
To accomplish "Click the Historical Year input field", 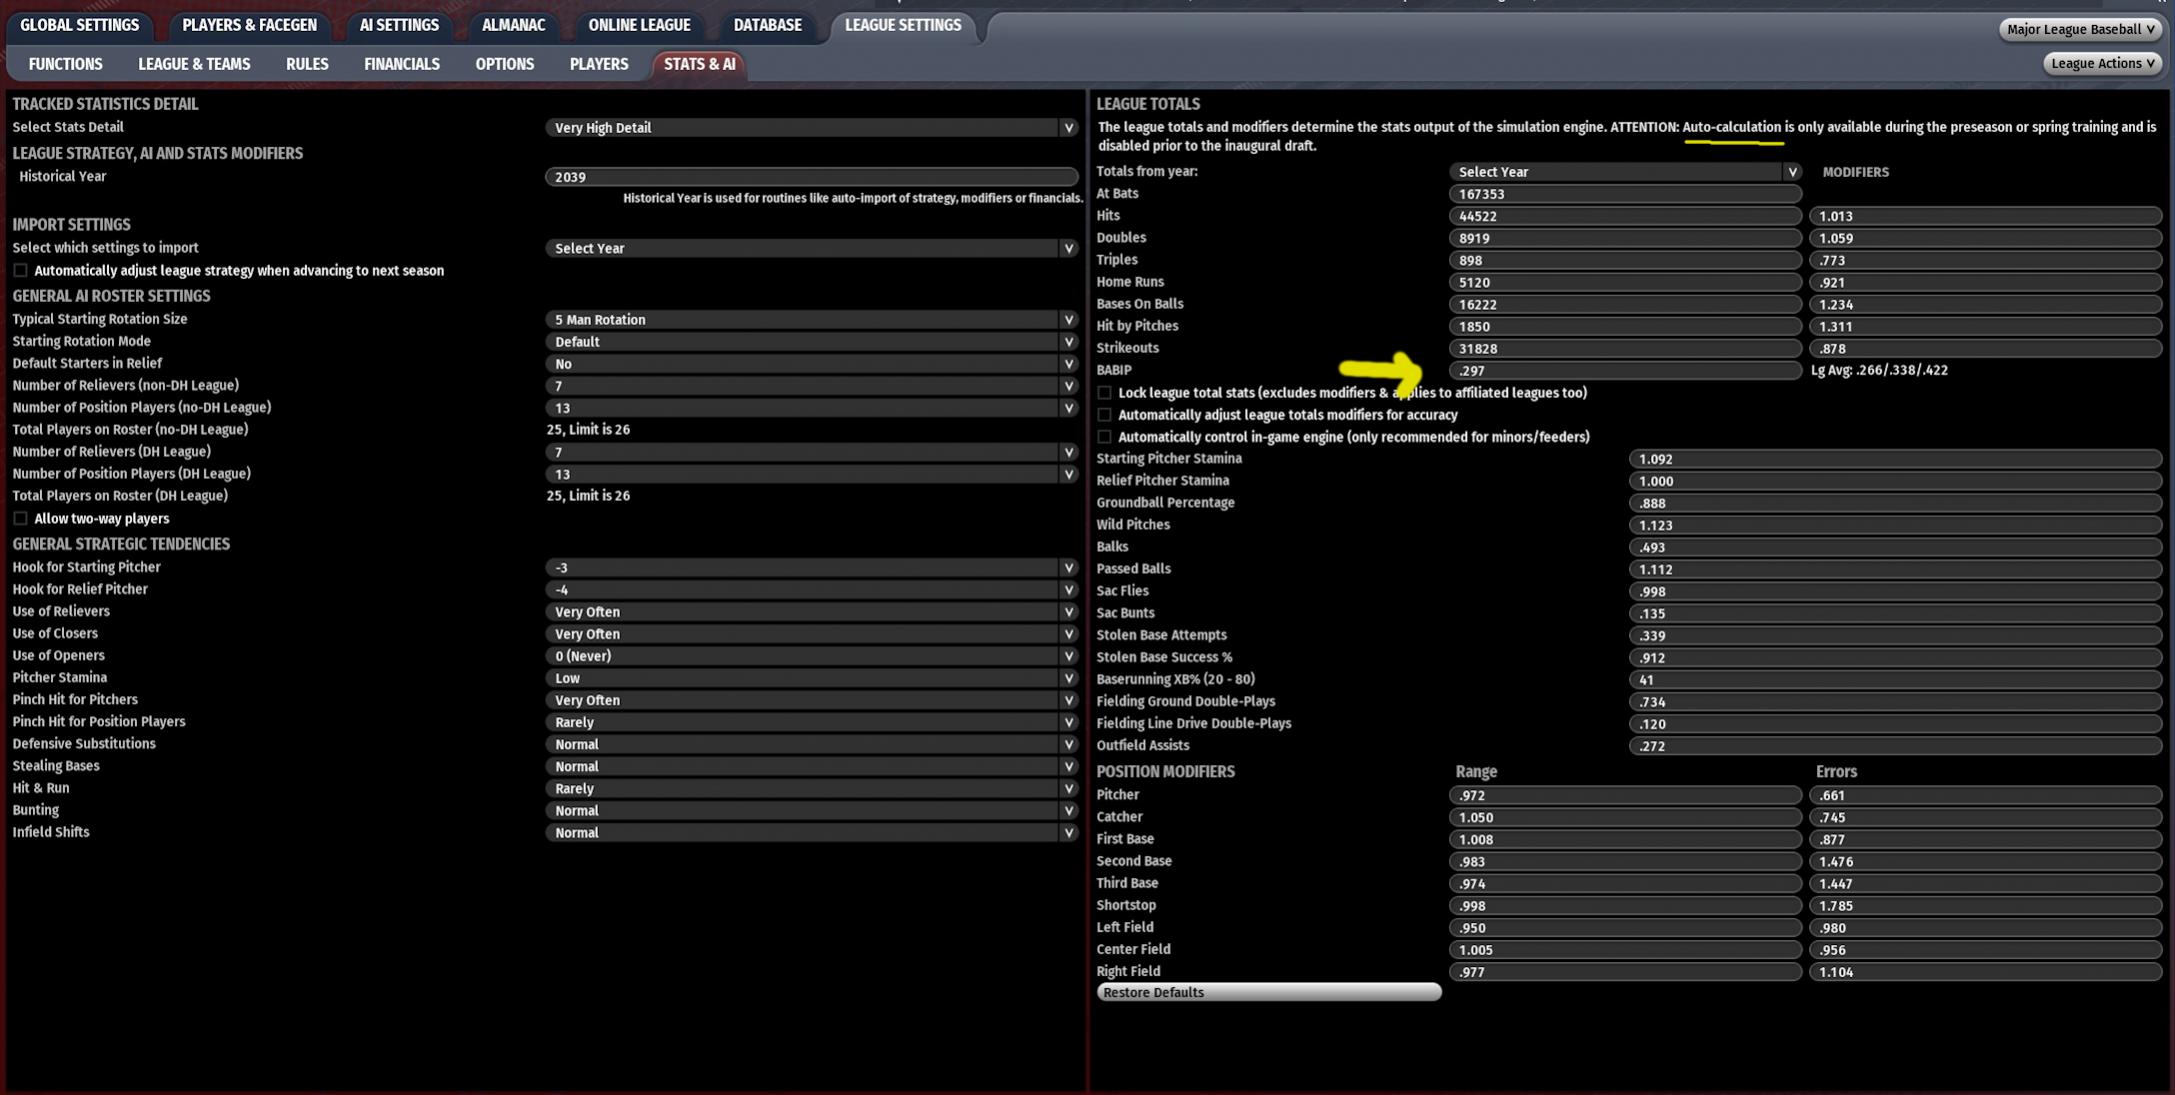I will (x=810, y=177).
